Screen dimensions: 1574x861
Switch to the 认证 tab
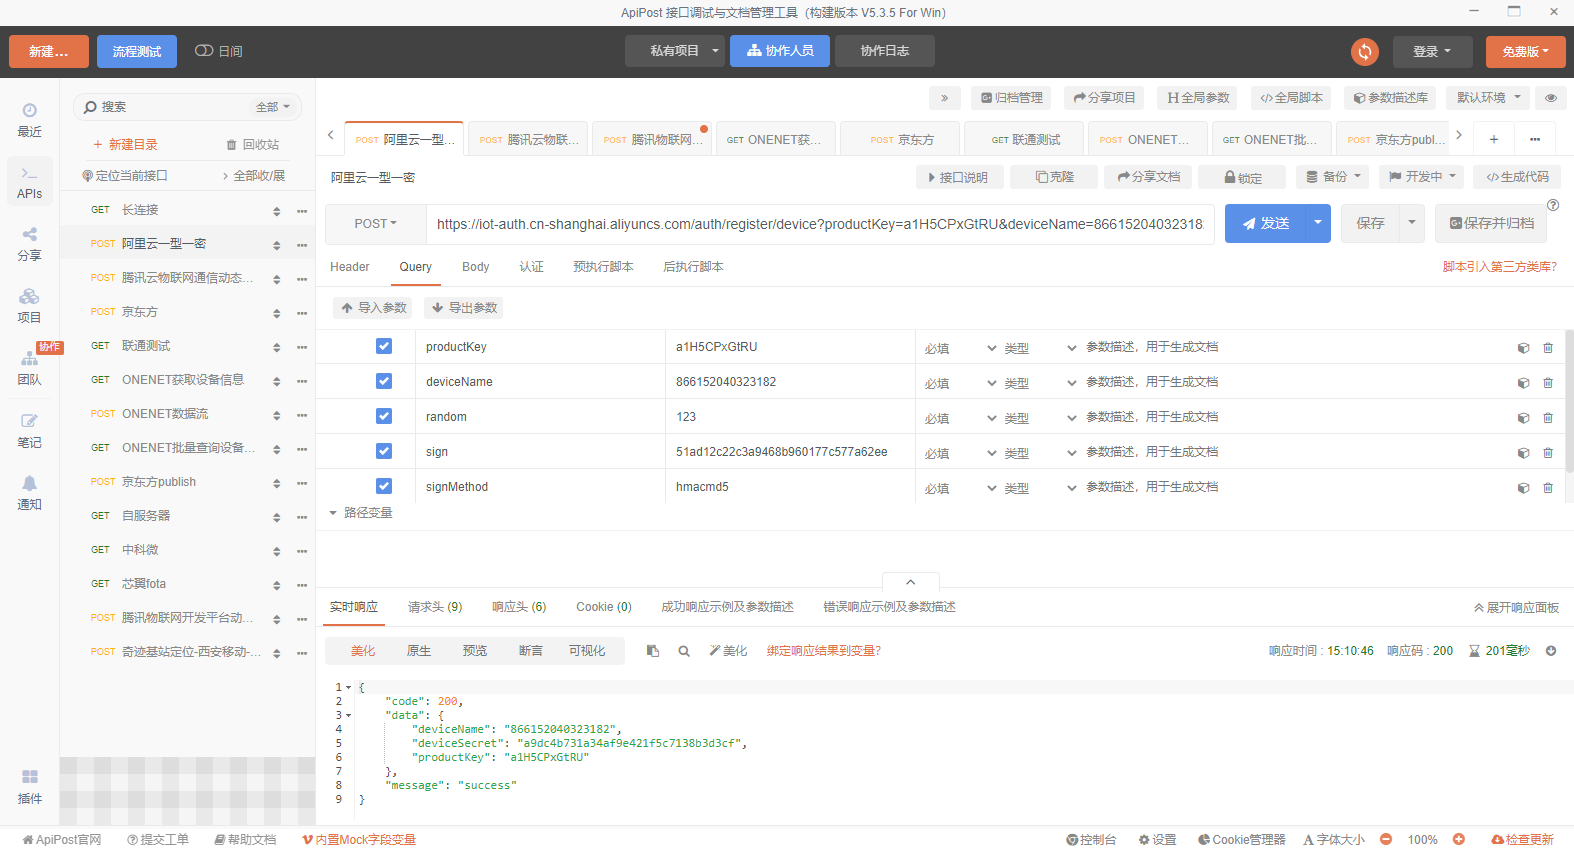tap(532, 267)
